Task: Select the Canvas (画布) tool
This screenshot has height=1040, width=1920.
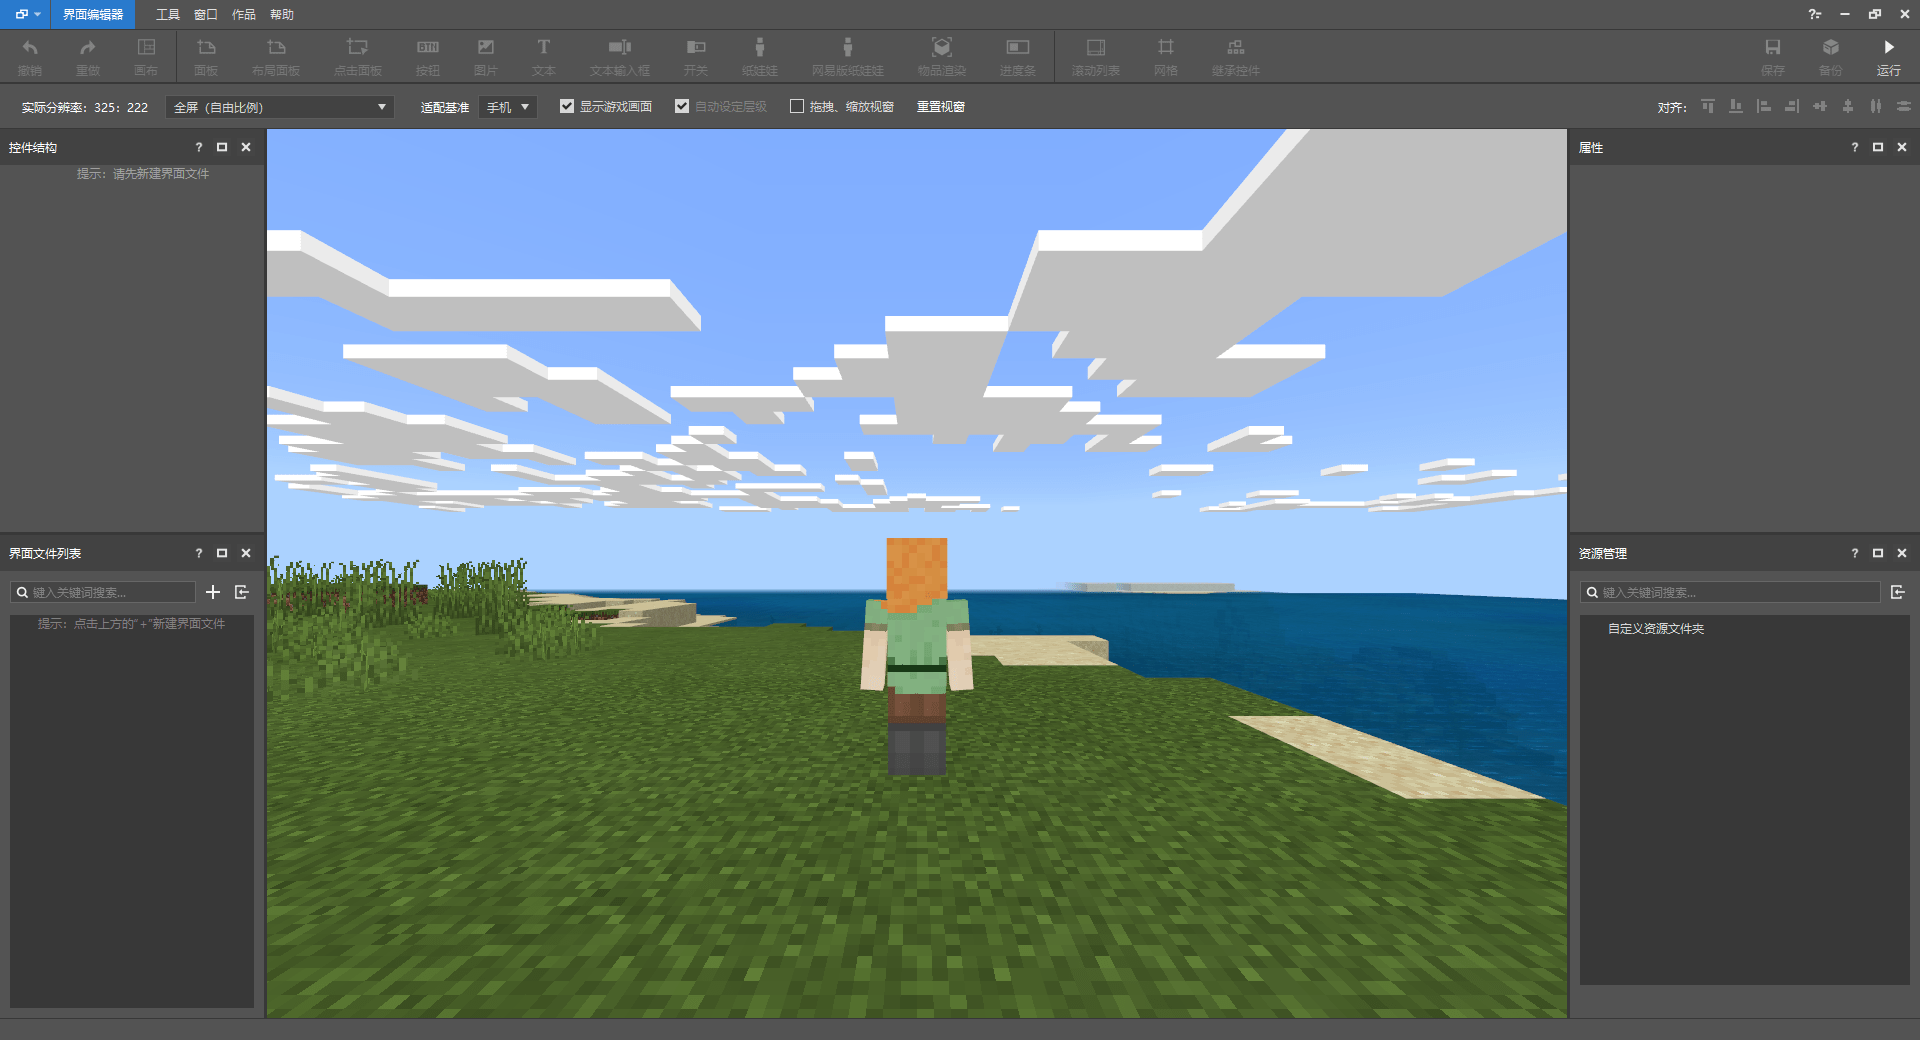Action: pyautogui.click(x=146, y=56)
